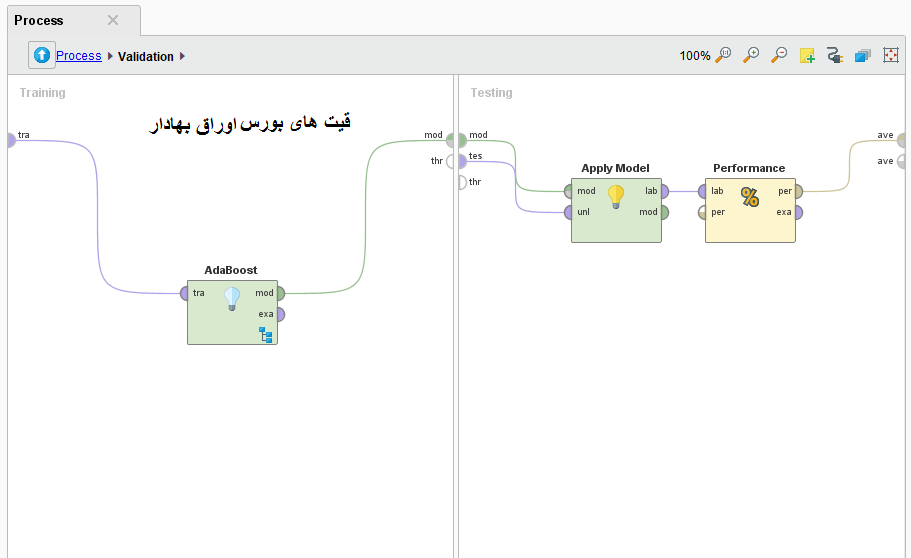Screen dimensions: 911x558
Task: Click the reset zoom 1:1 magnifier icon
Action: click(723, 56)
